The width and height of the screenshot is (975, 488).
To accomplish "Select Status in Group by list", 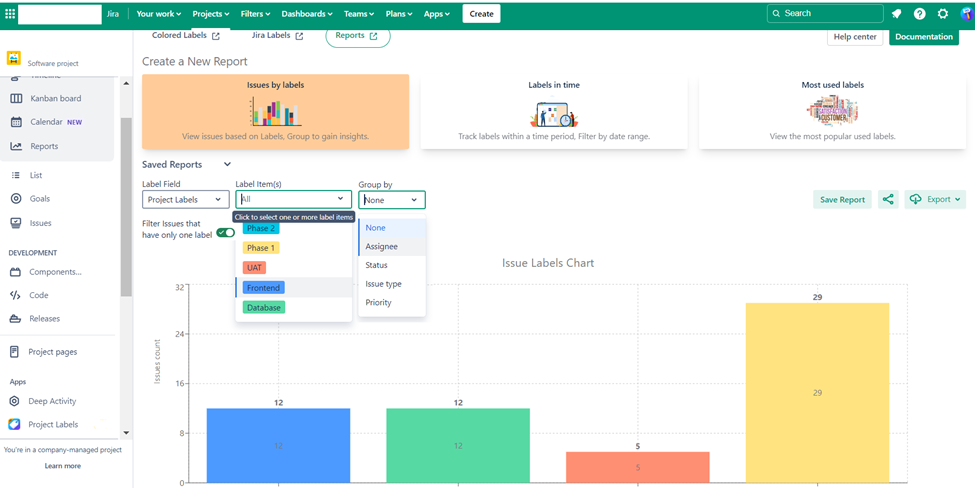I will pyautogui.click(x=392, y=265).
